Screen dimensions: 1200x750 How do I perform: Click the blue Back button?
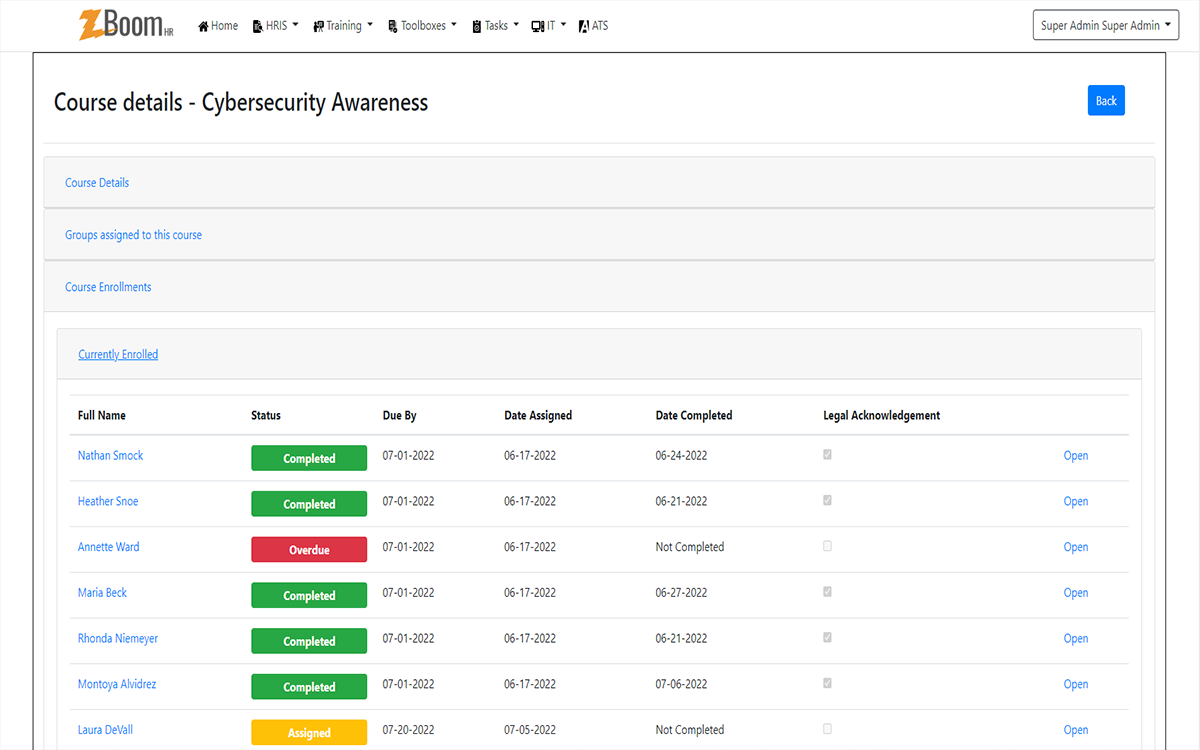[x=1106, y=100]
